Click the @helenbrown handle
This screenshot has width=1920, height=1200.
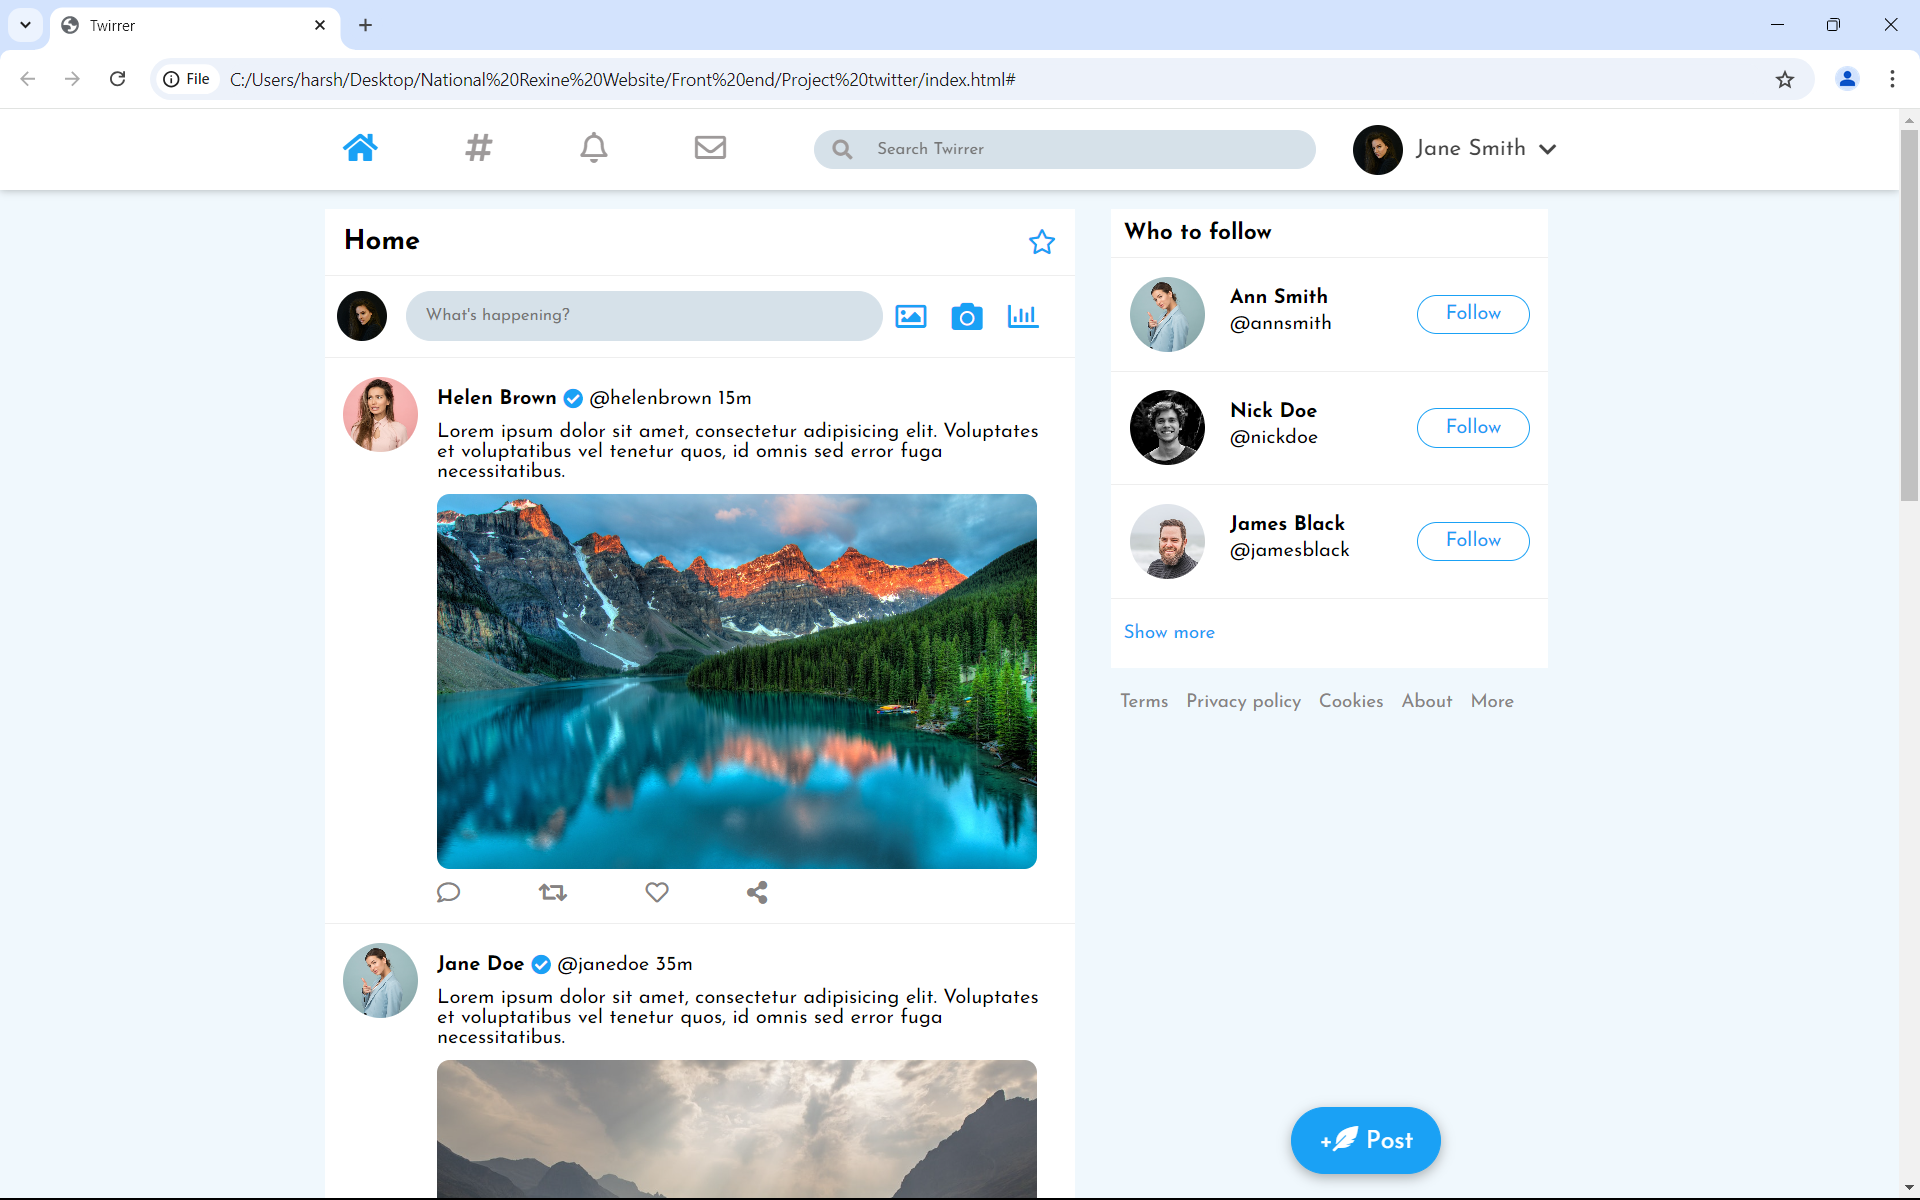coord(650,398)
